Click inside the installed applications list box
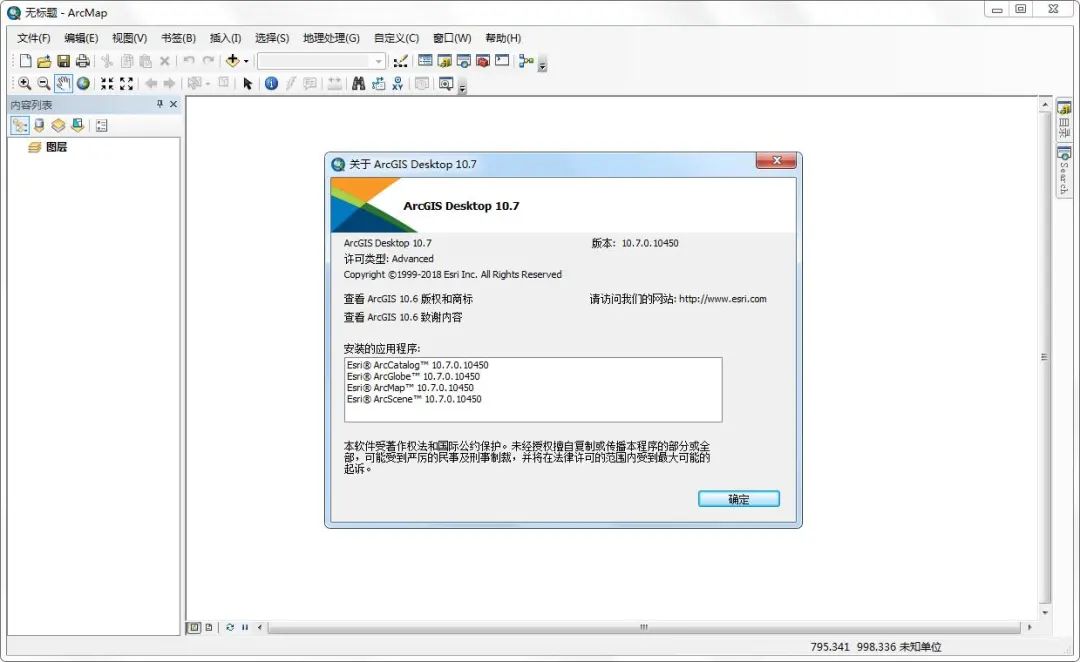Screen dimensions: 1080x662 pyautogui.click(x=533, y=390)
